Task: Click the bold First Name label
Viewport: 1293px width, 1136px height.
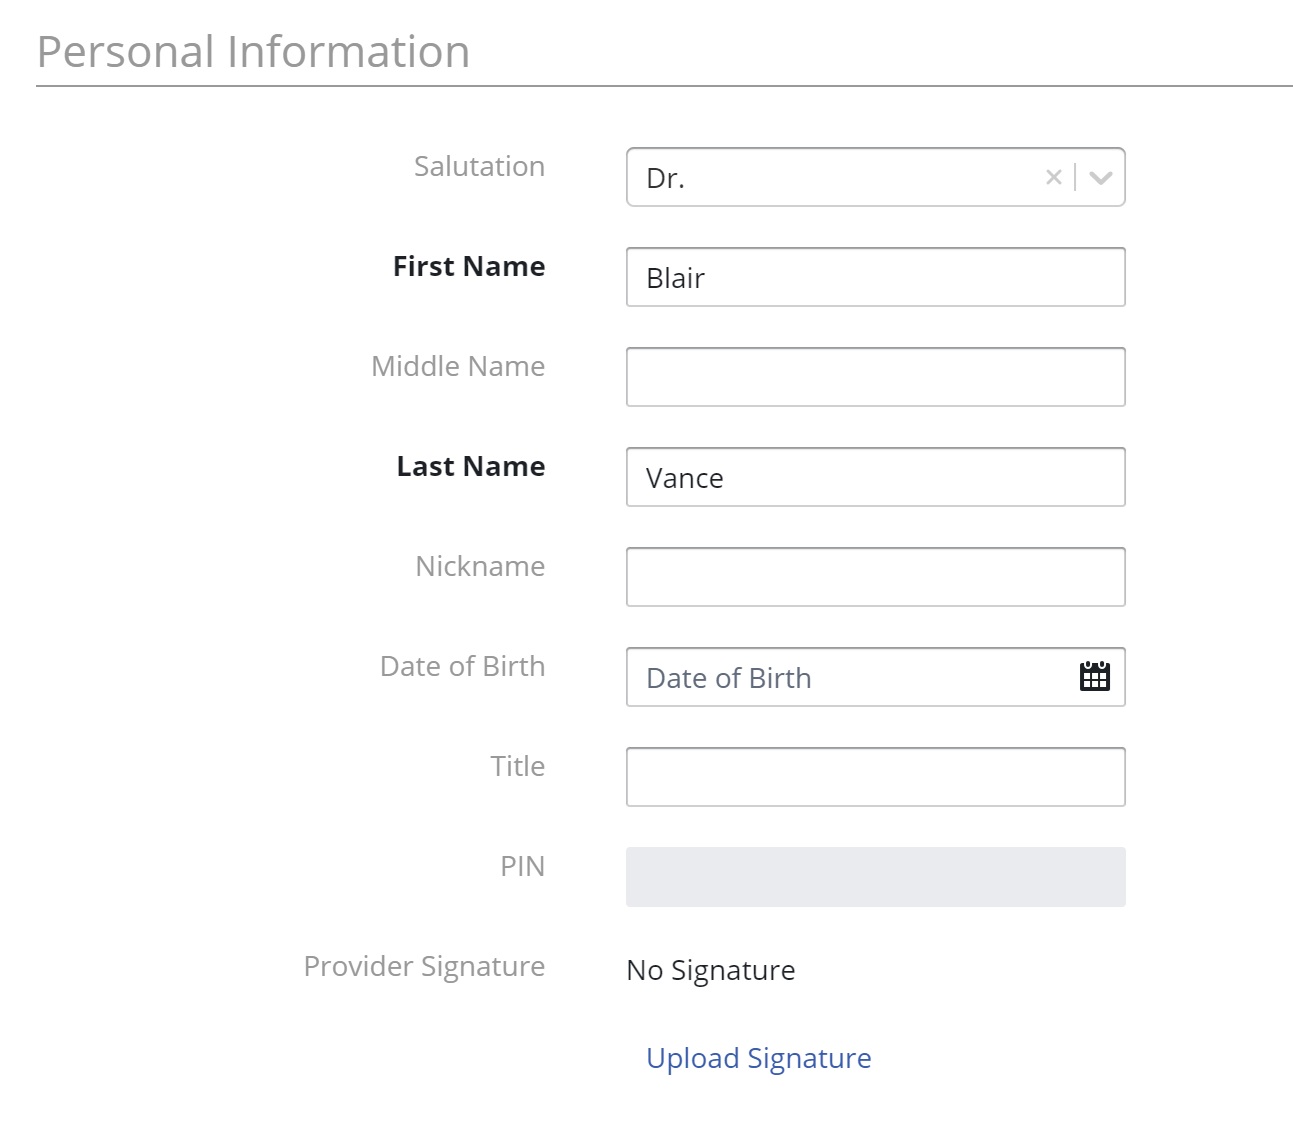Action: pos(469,266)
